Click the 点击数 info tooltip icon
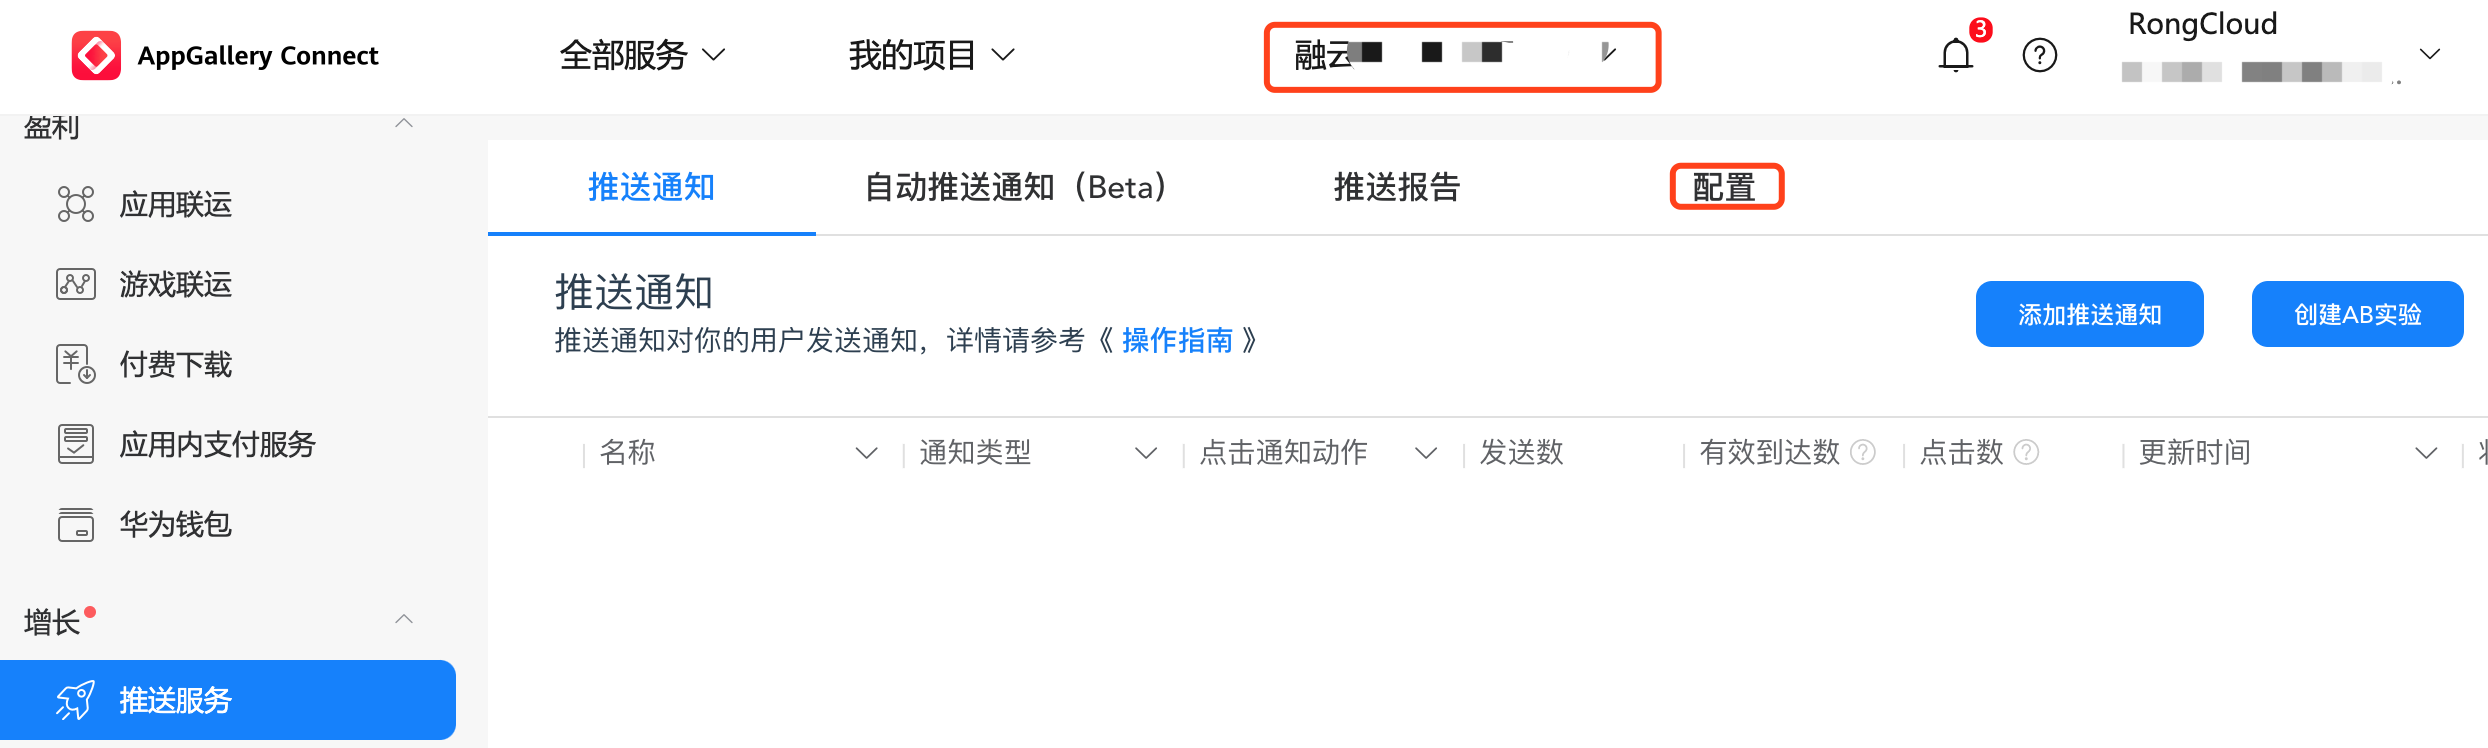Image resolution: width=2488 pixels, height=748 pixels. [2026, 452]
